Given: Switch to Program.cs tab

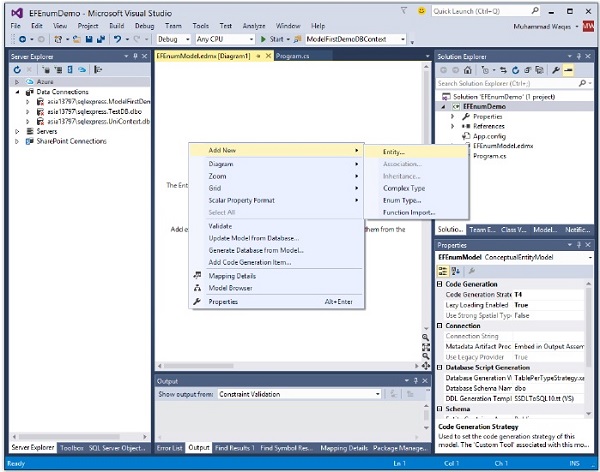Looking at the screenshot, I should pyautogui.click(x=292, y=56).
